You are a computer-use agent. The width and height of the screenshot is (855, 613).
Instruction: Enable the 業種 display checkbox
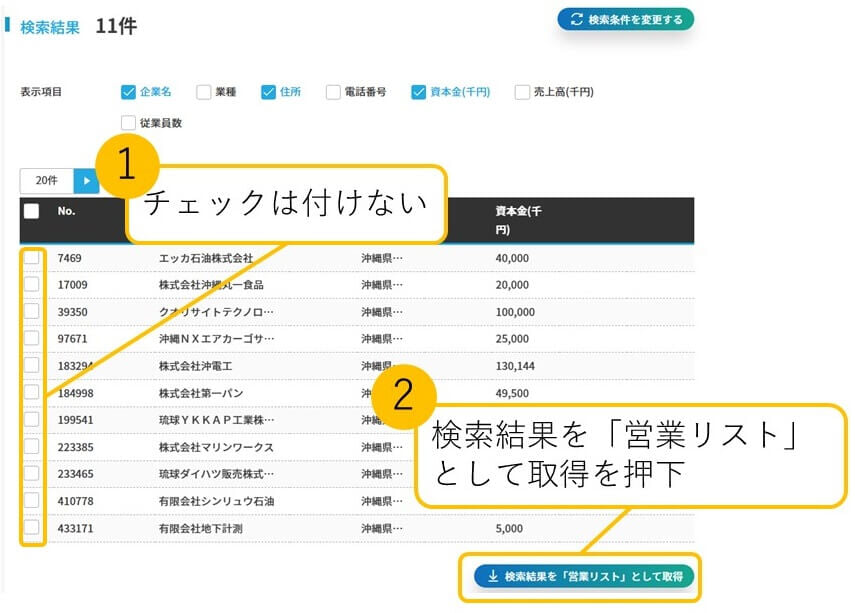204,92
